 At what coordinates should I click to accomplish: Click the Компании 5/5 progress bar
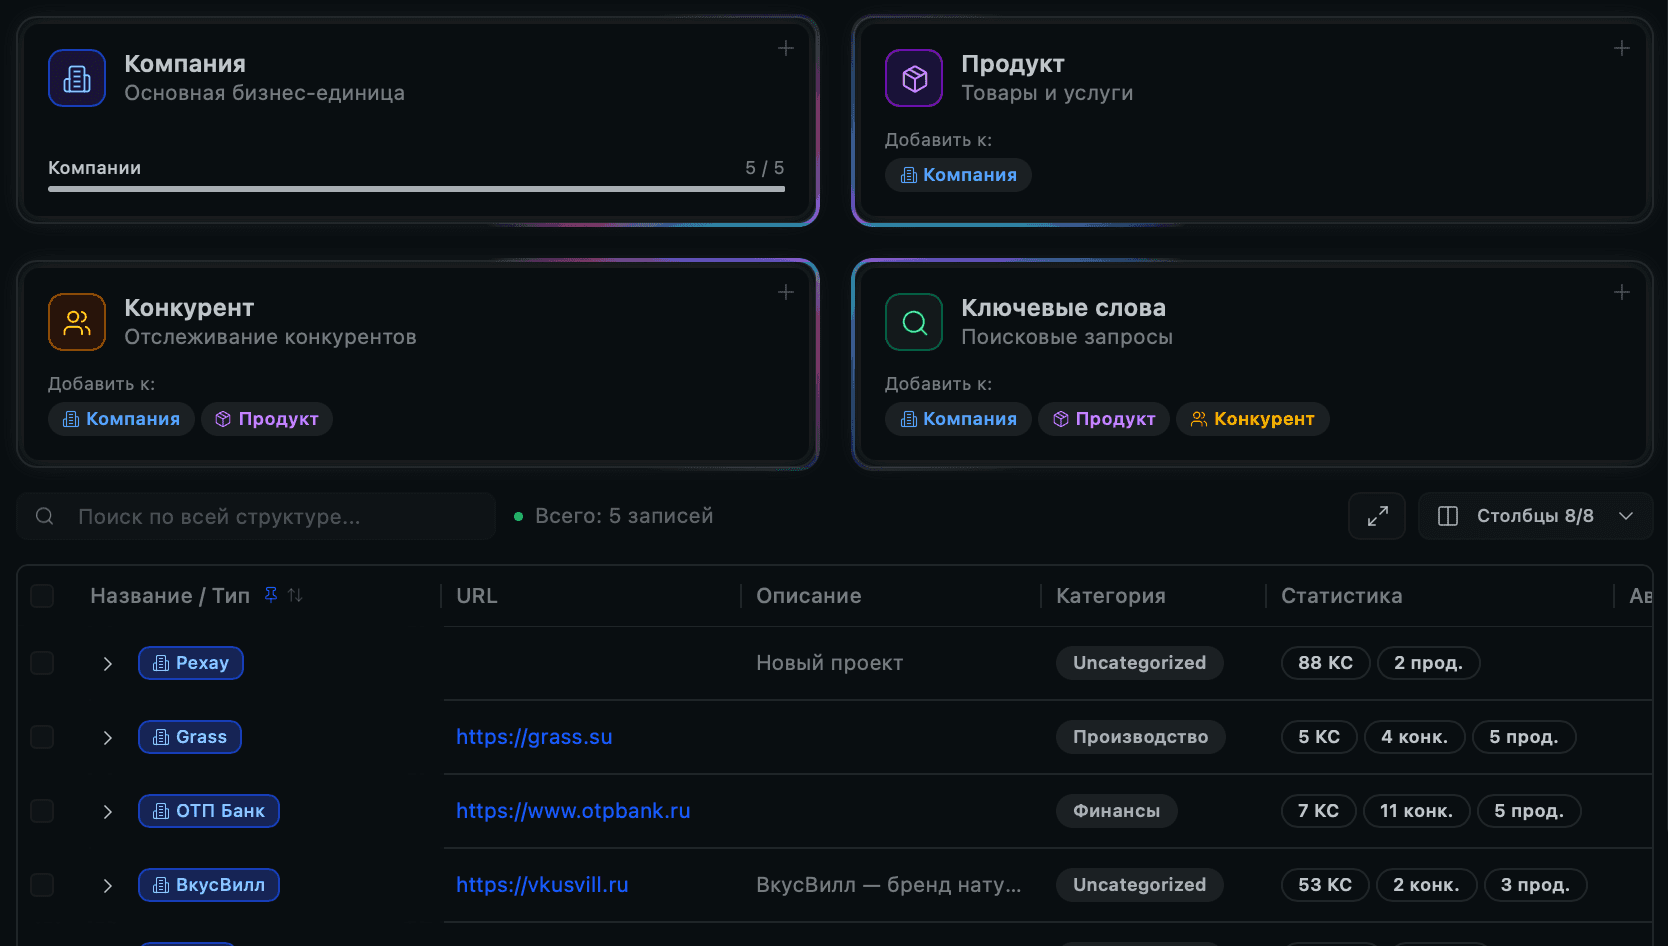tap(417, 188)
